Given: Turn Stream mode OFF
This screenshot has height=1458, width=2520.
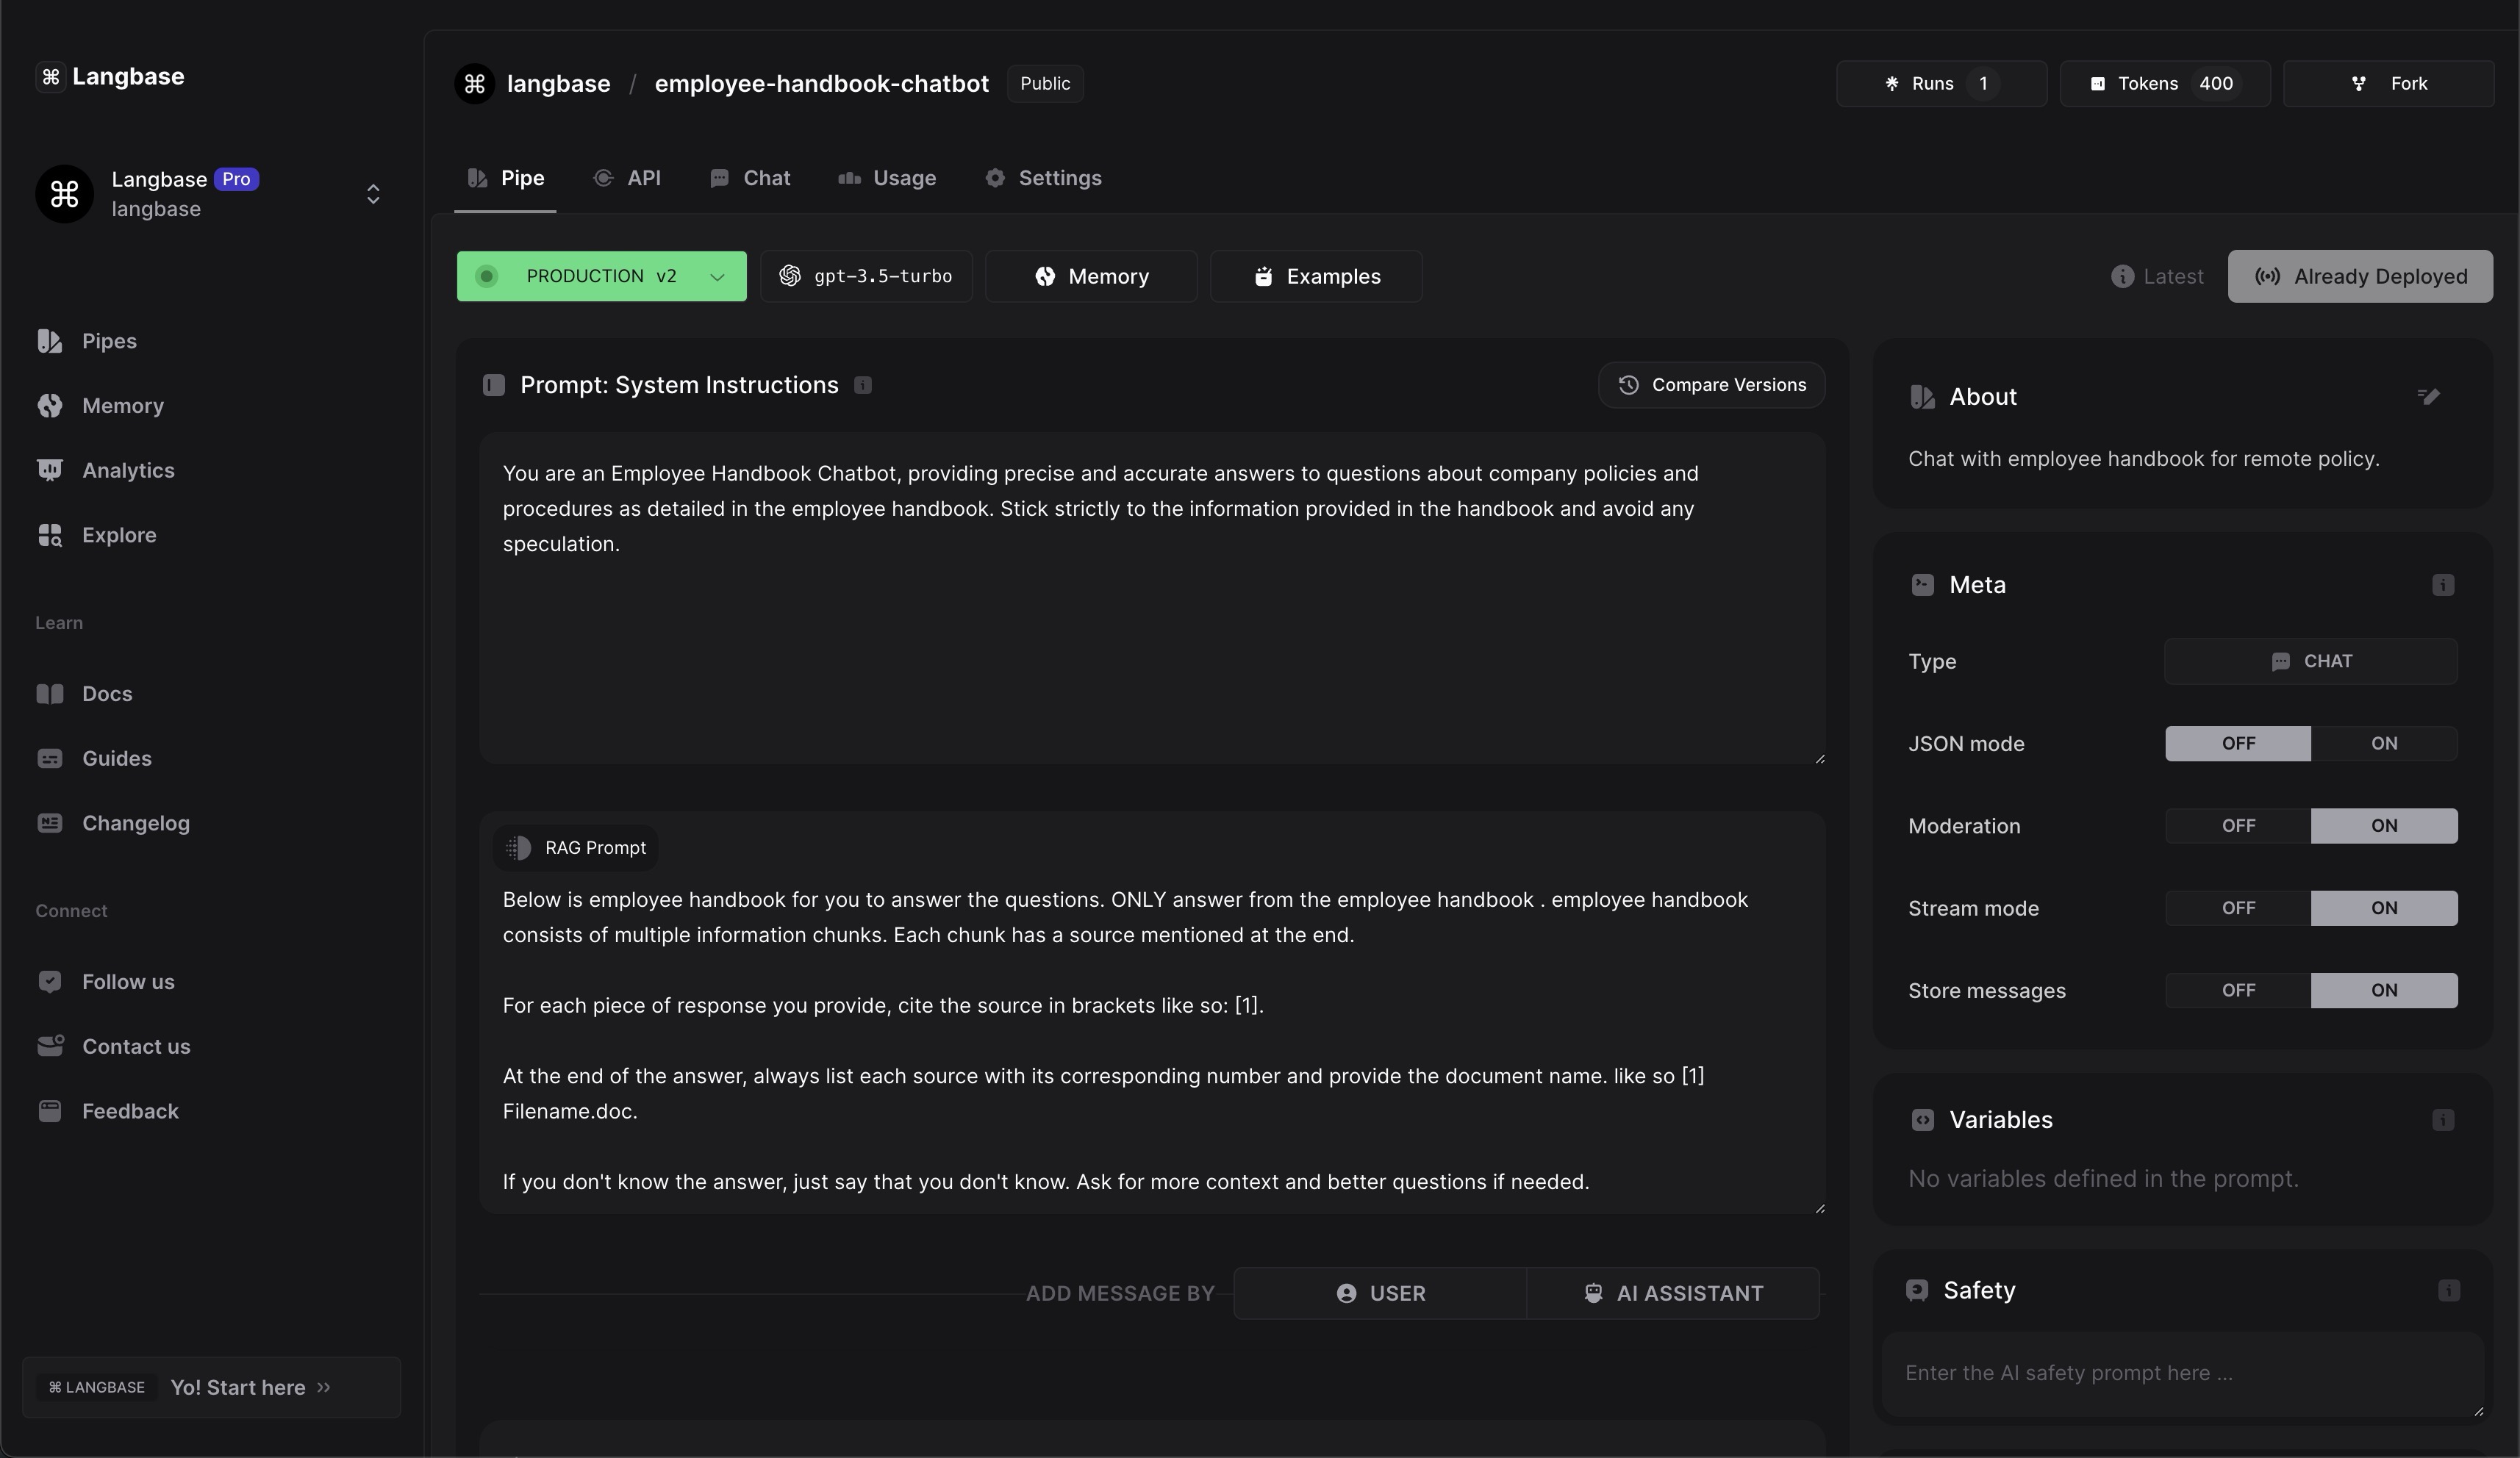Looking at the screenshot, I should (x=2237, y=908).
